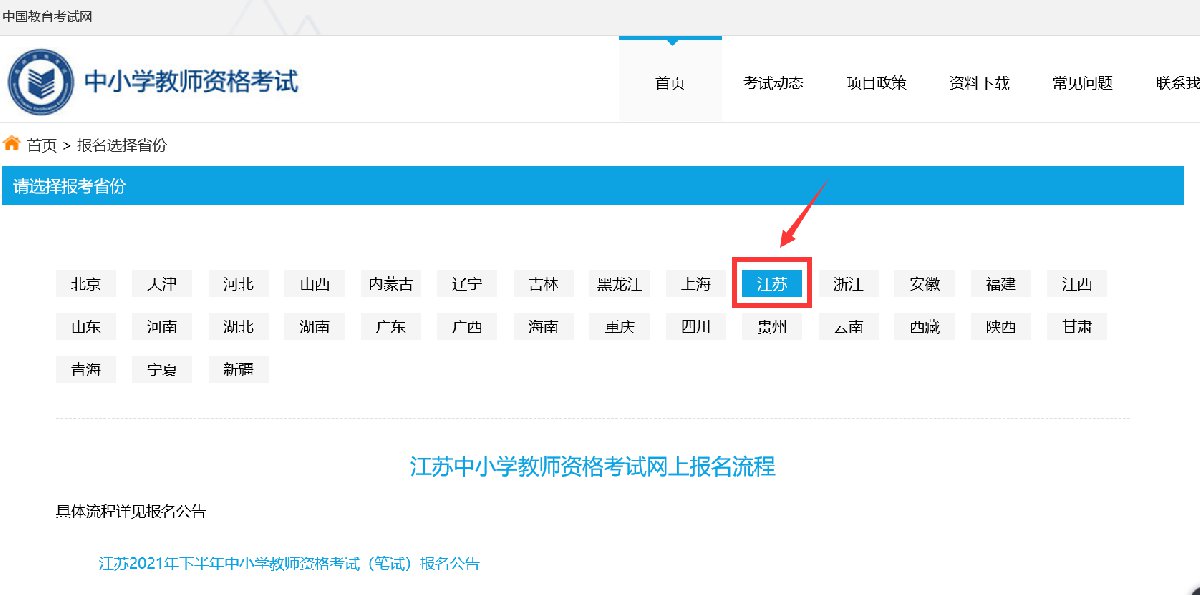Click the orange home icon in breadcrumb

tap(12, 144)
